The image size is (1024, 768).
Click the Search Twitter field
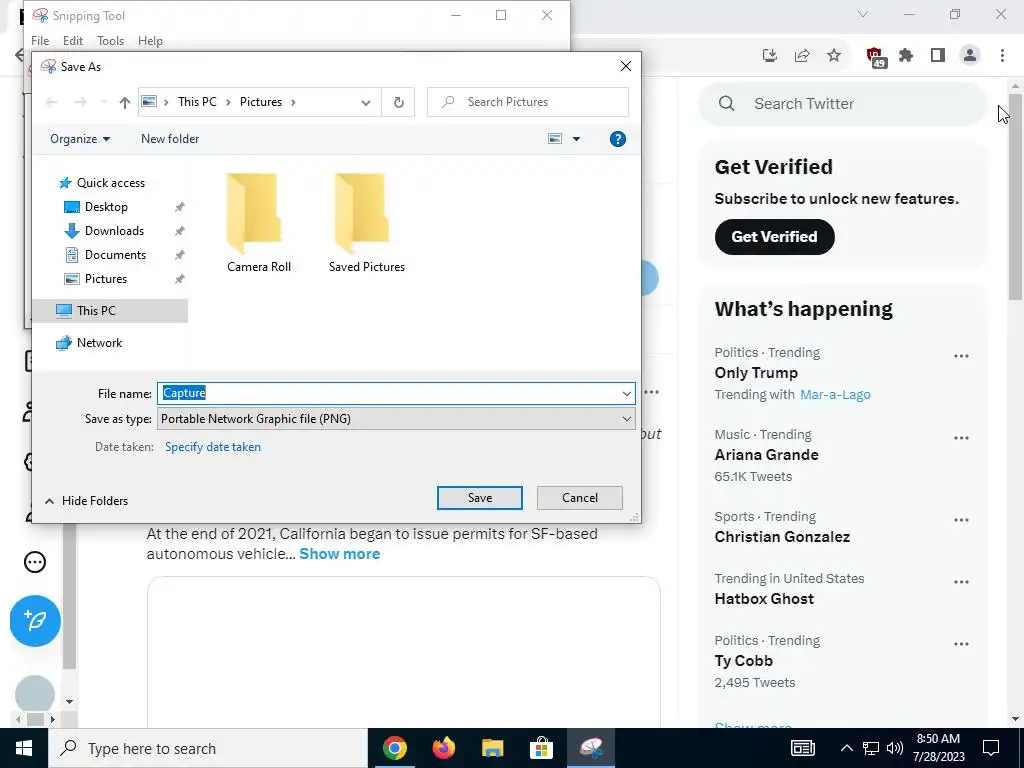point(842,104)
